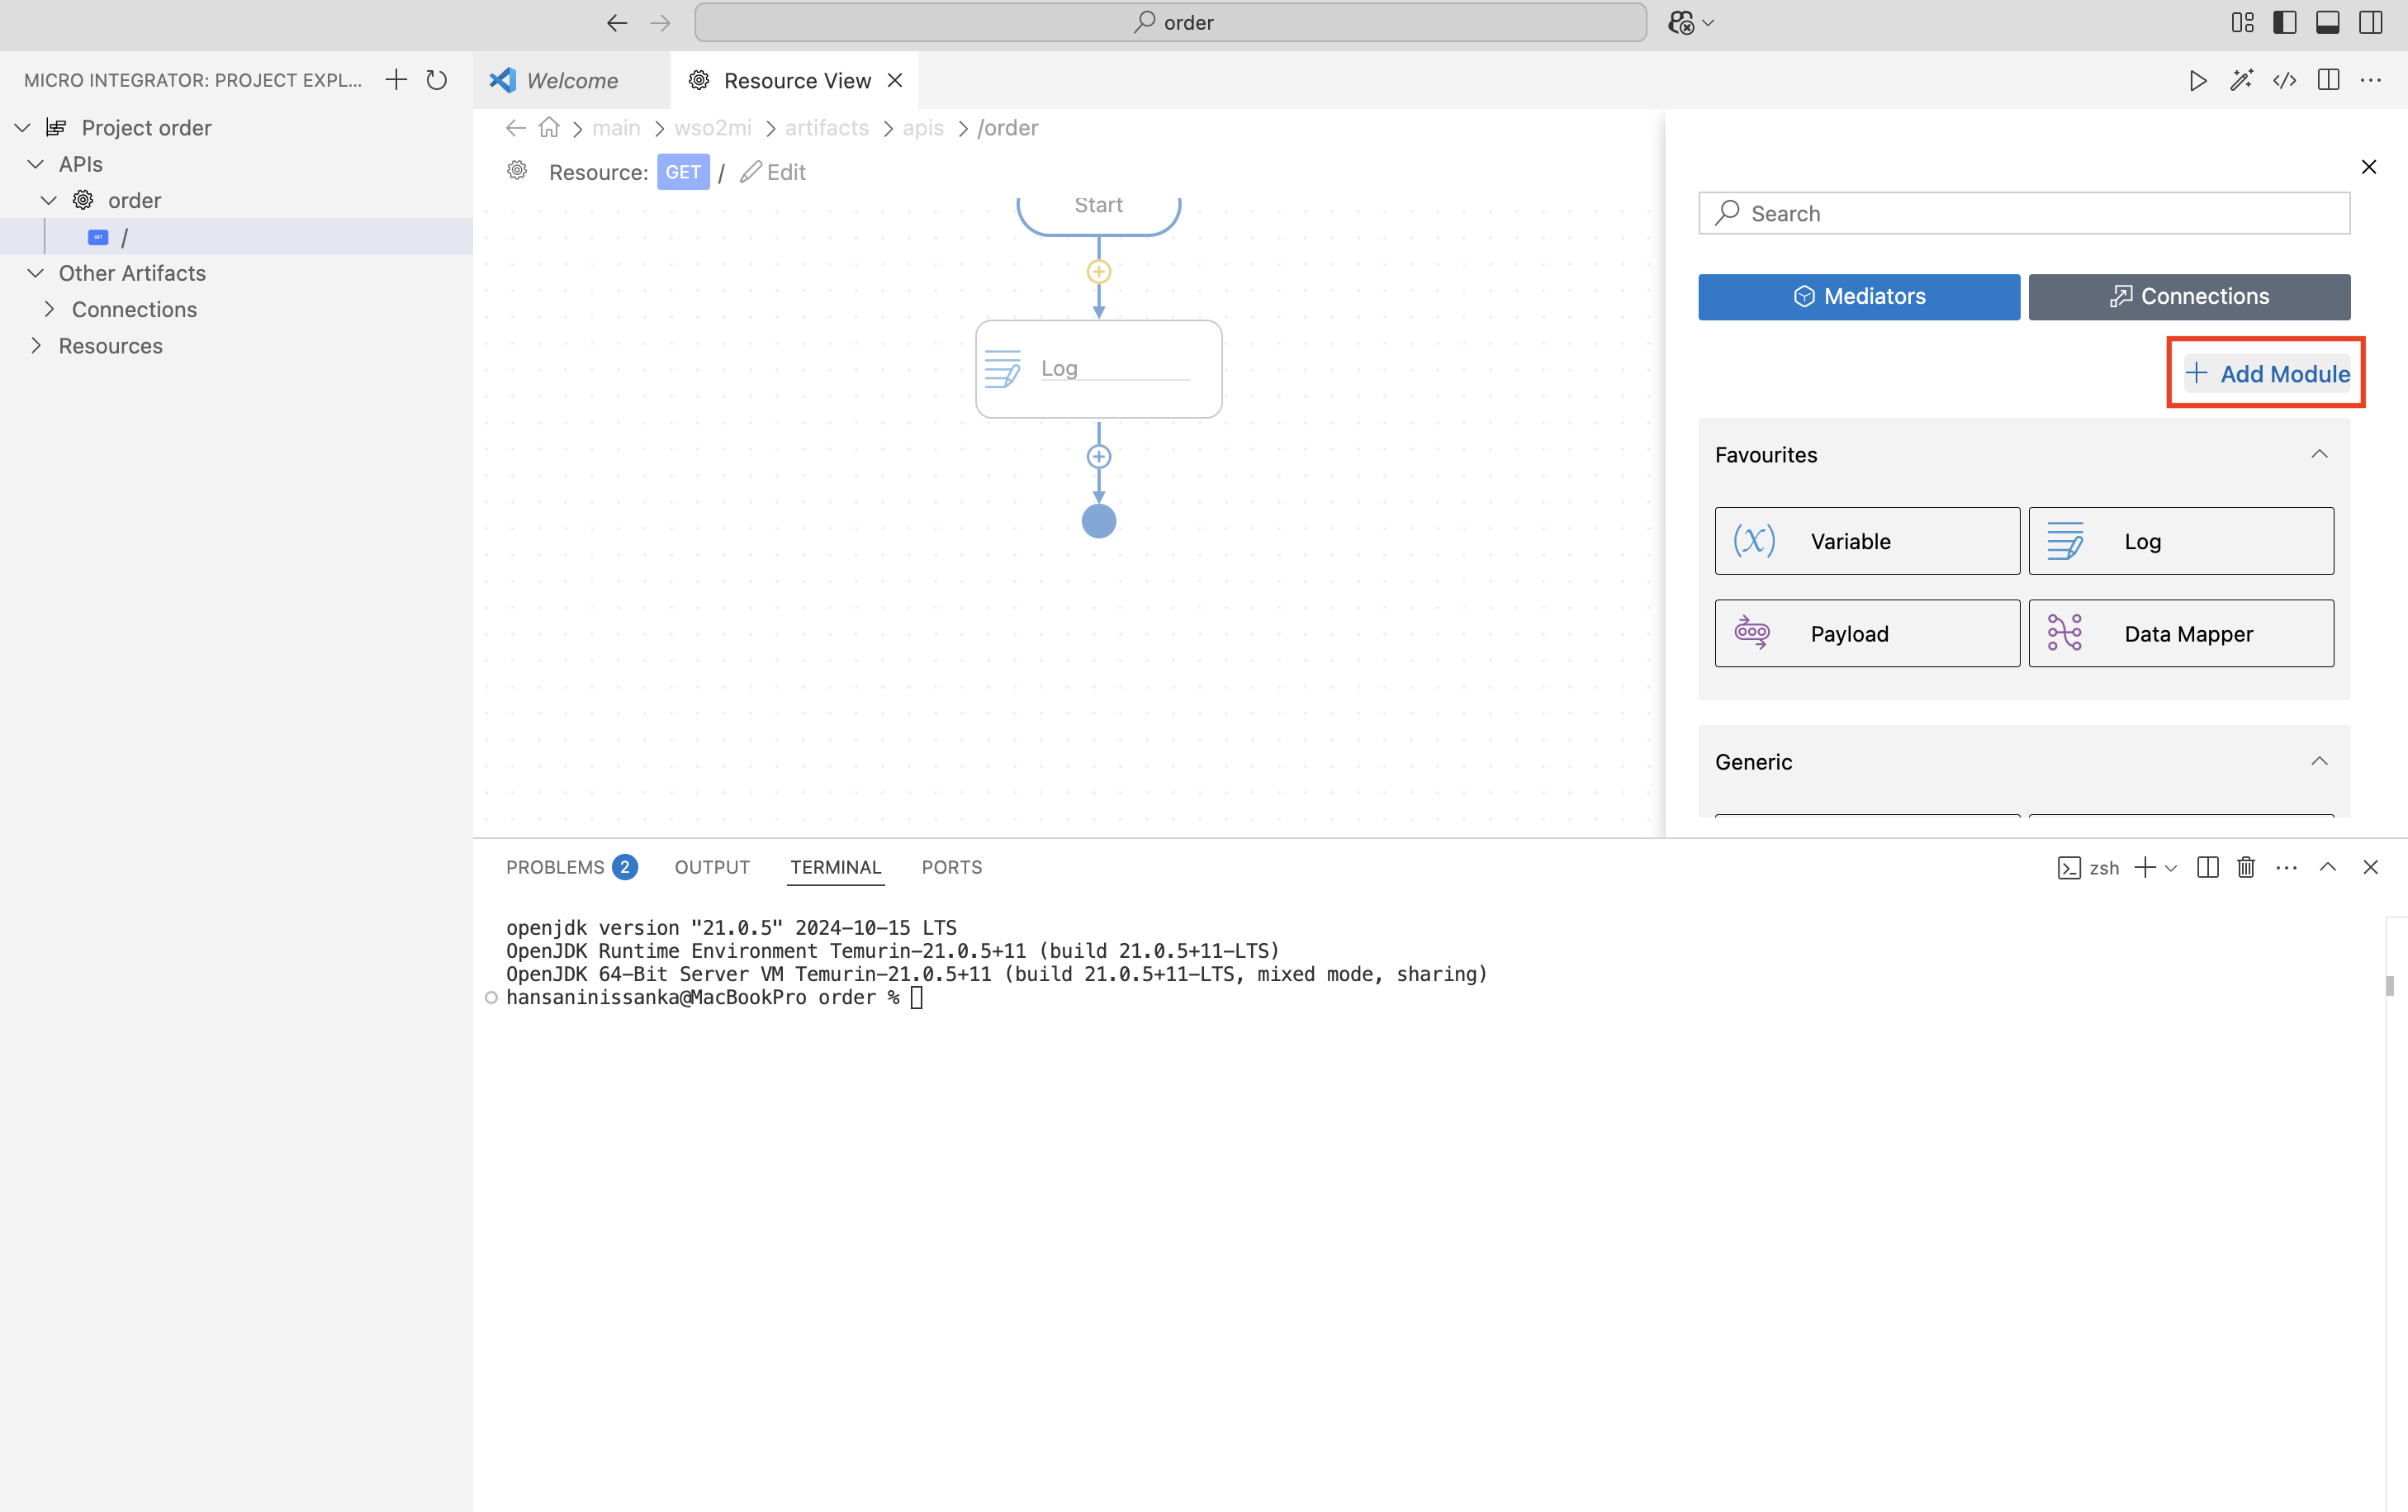Toggle the bottom panel visibility
2408x1512 pixels.
2328,22
